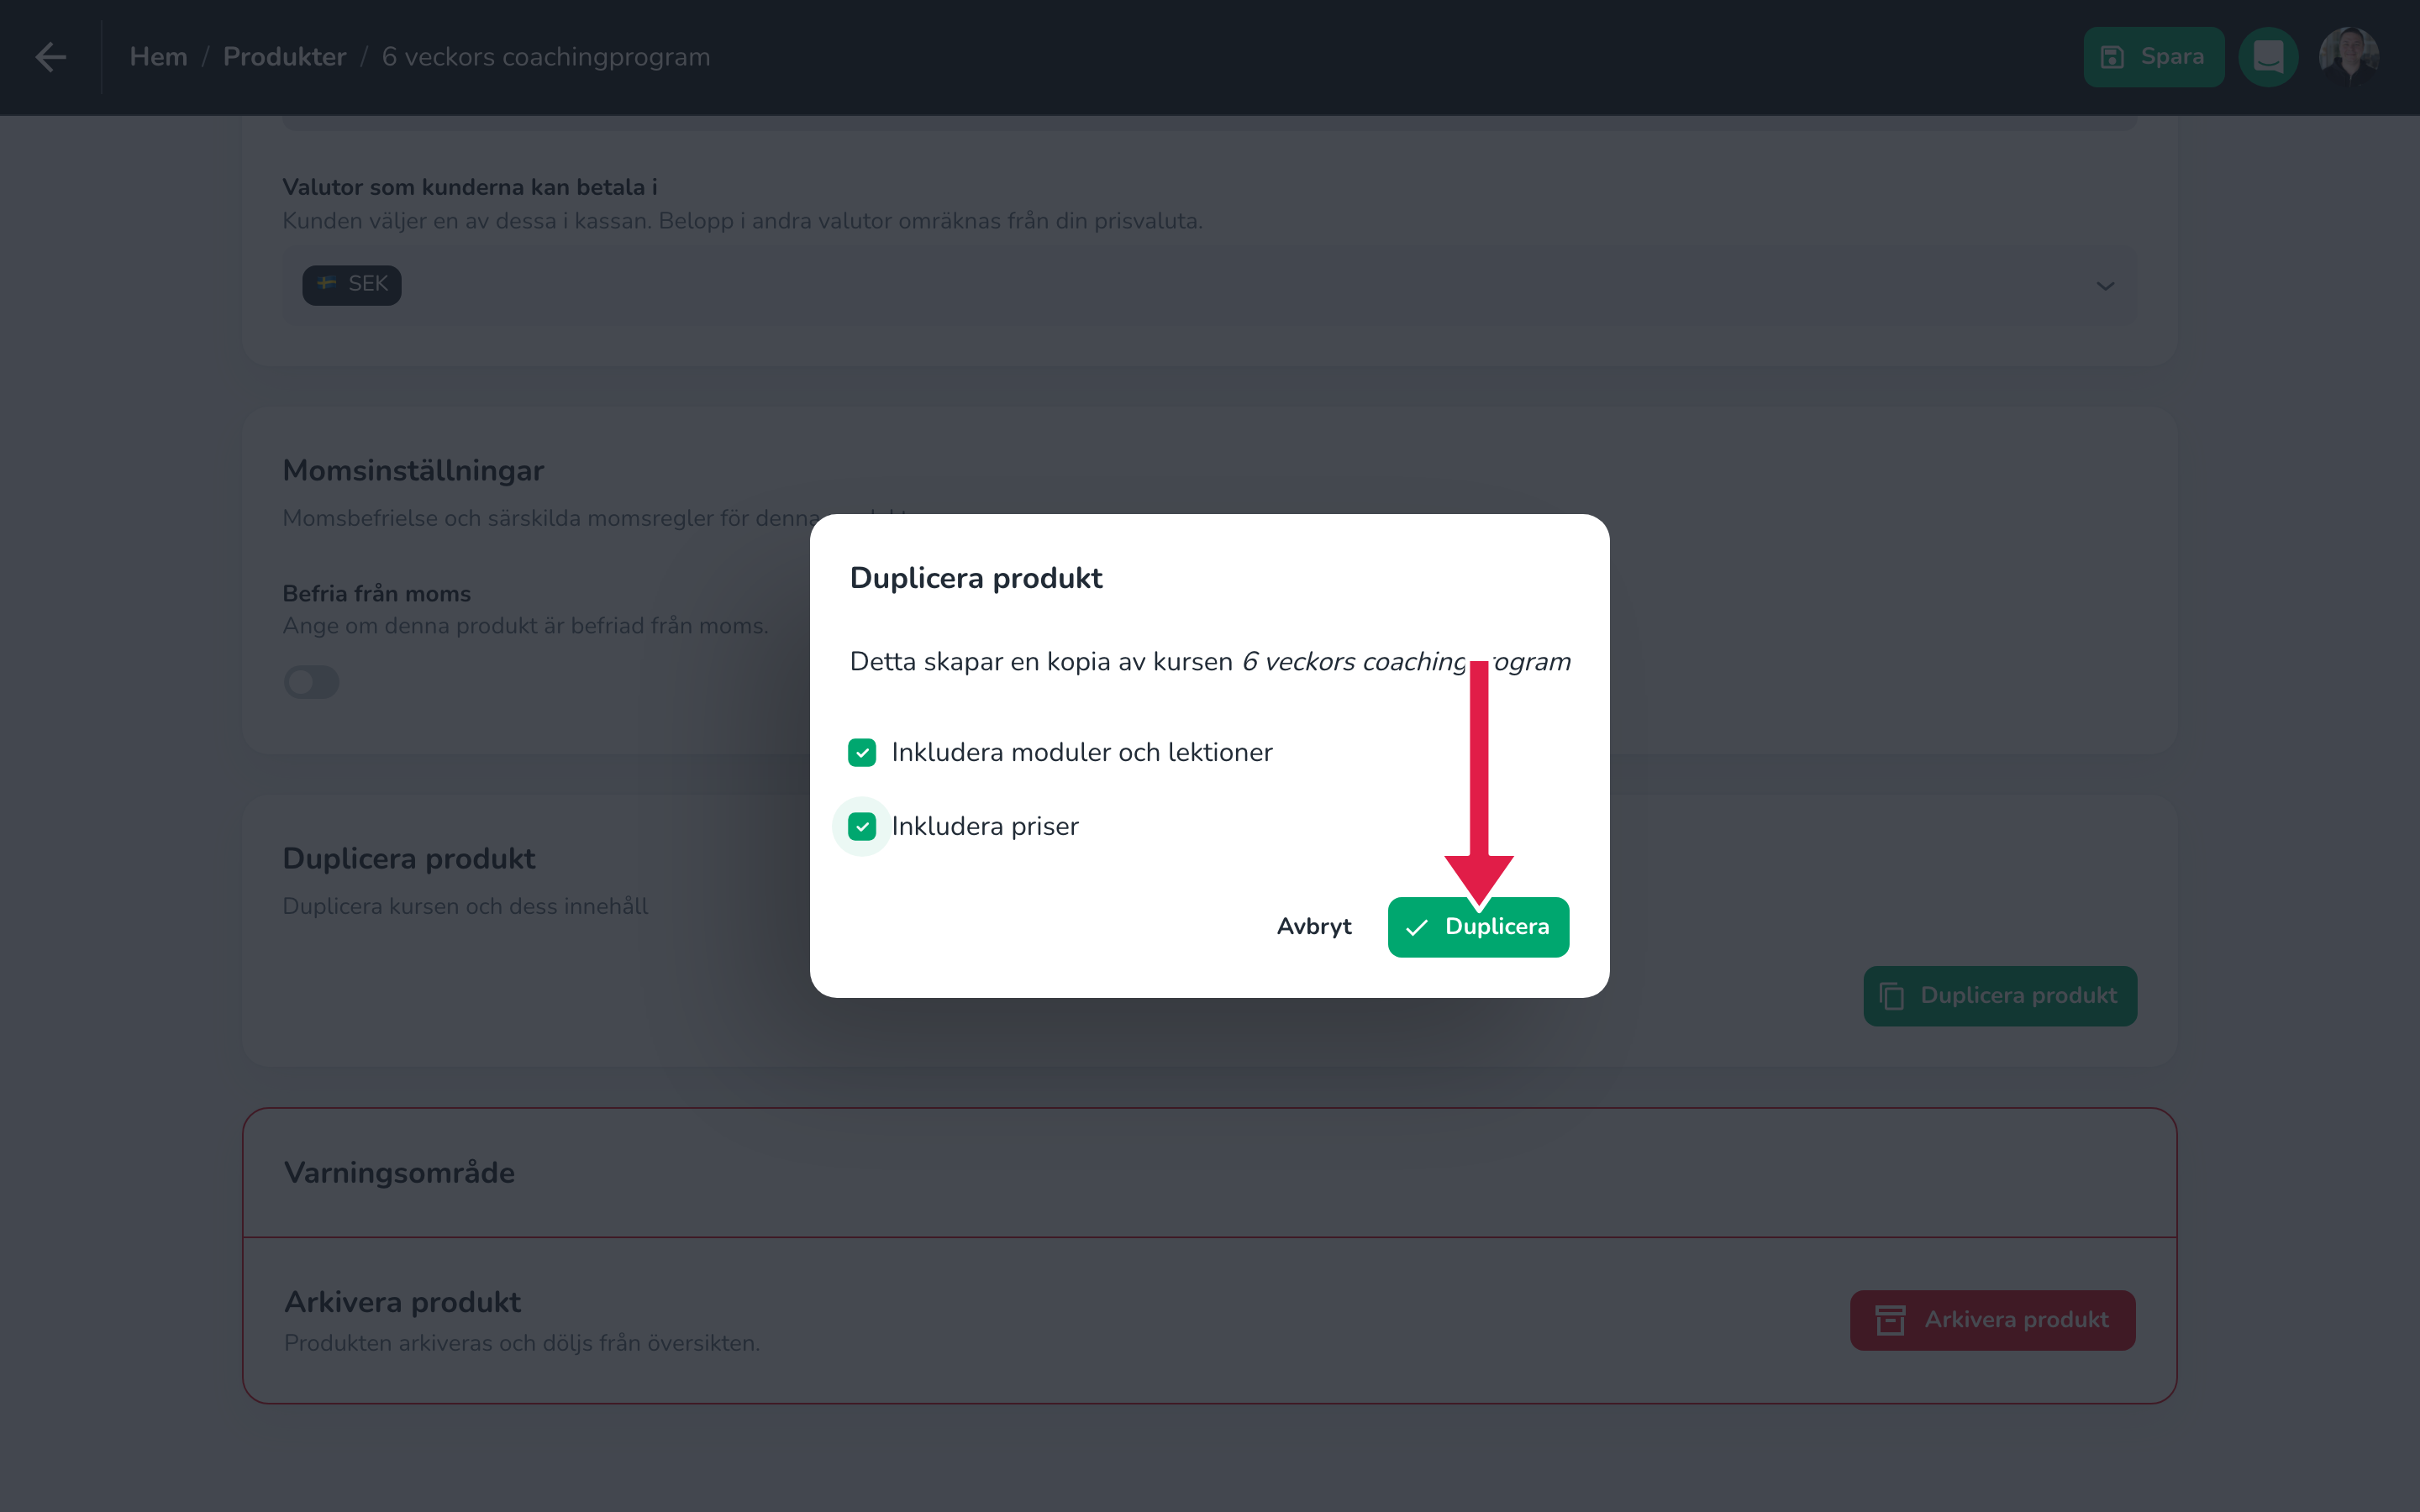Open the user profile avatar
Viewport: 2420px width, 1512px height.
pyautogui.click(x=2348, y=57)
